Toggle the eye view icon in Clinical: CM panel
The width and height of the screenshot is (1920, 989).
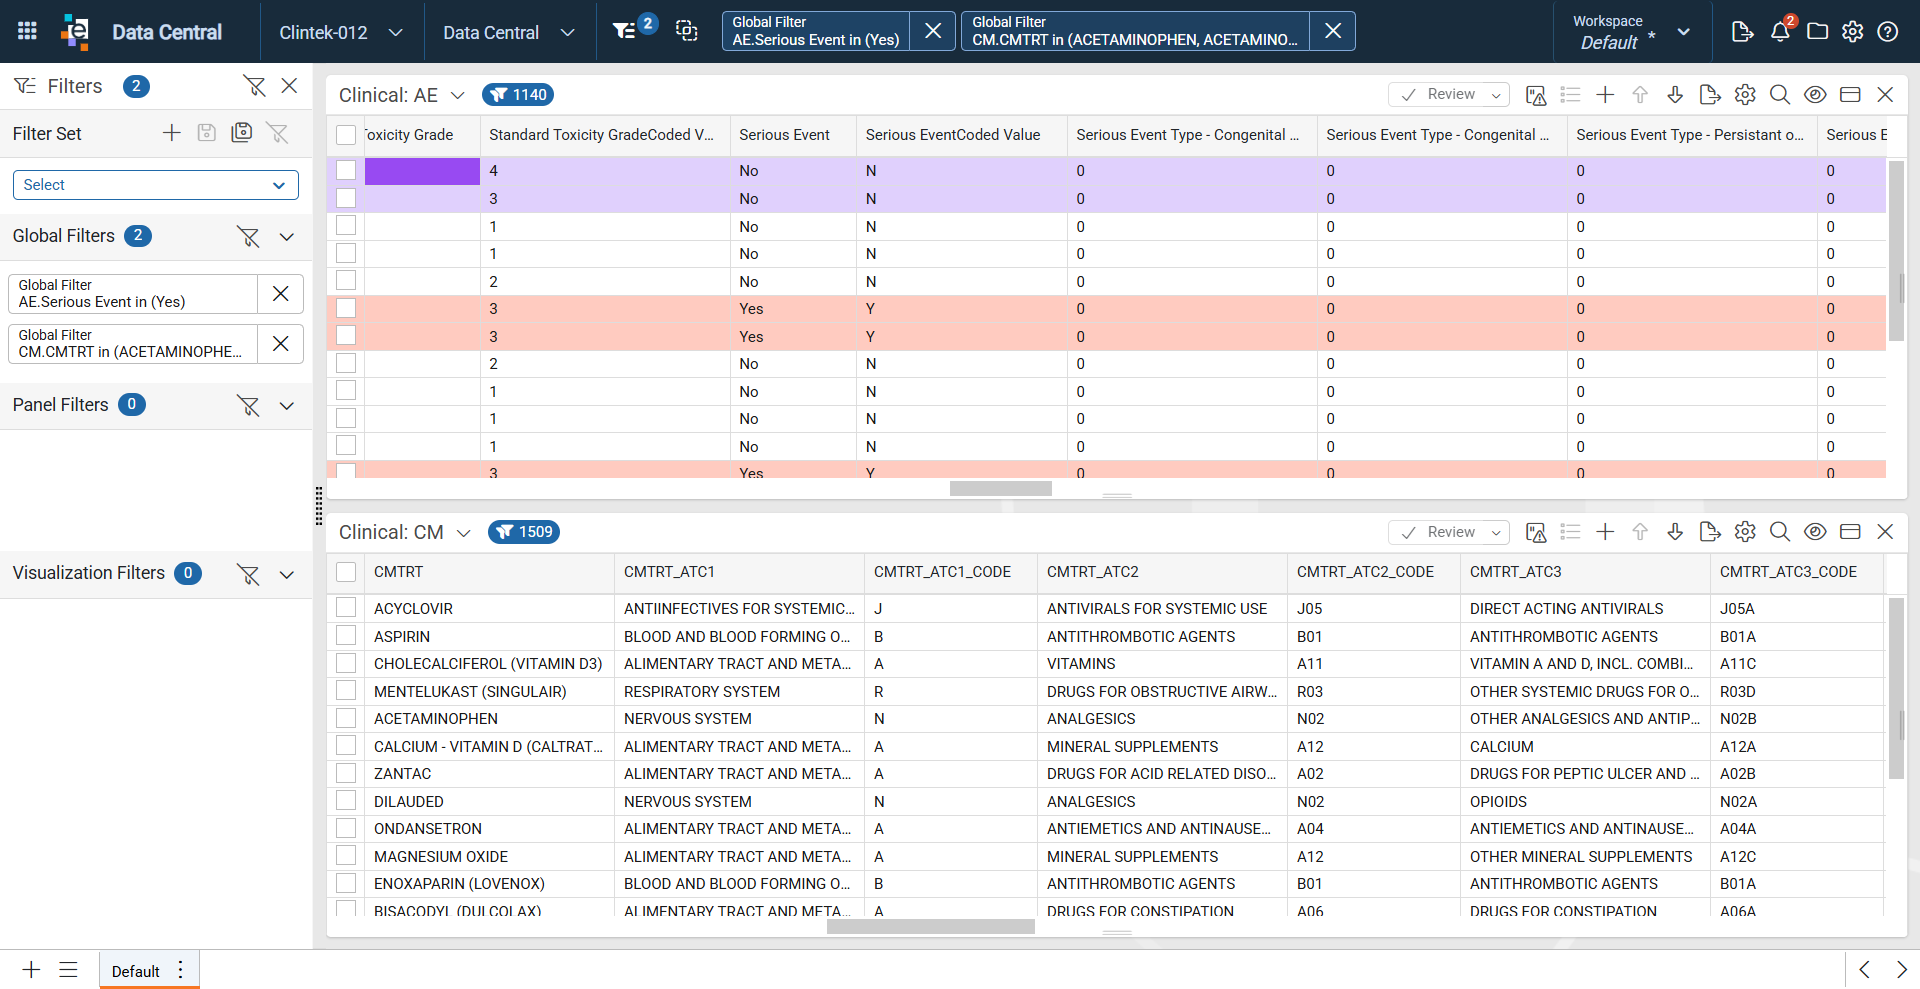[1815, 531]
